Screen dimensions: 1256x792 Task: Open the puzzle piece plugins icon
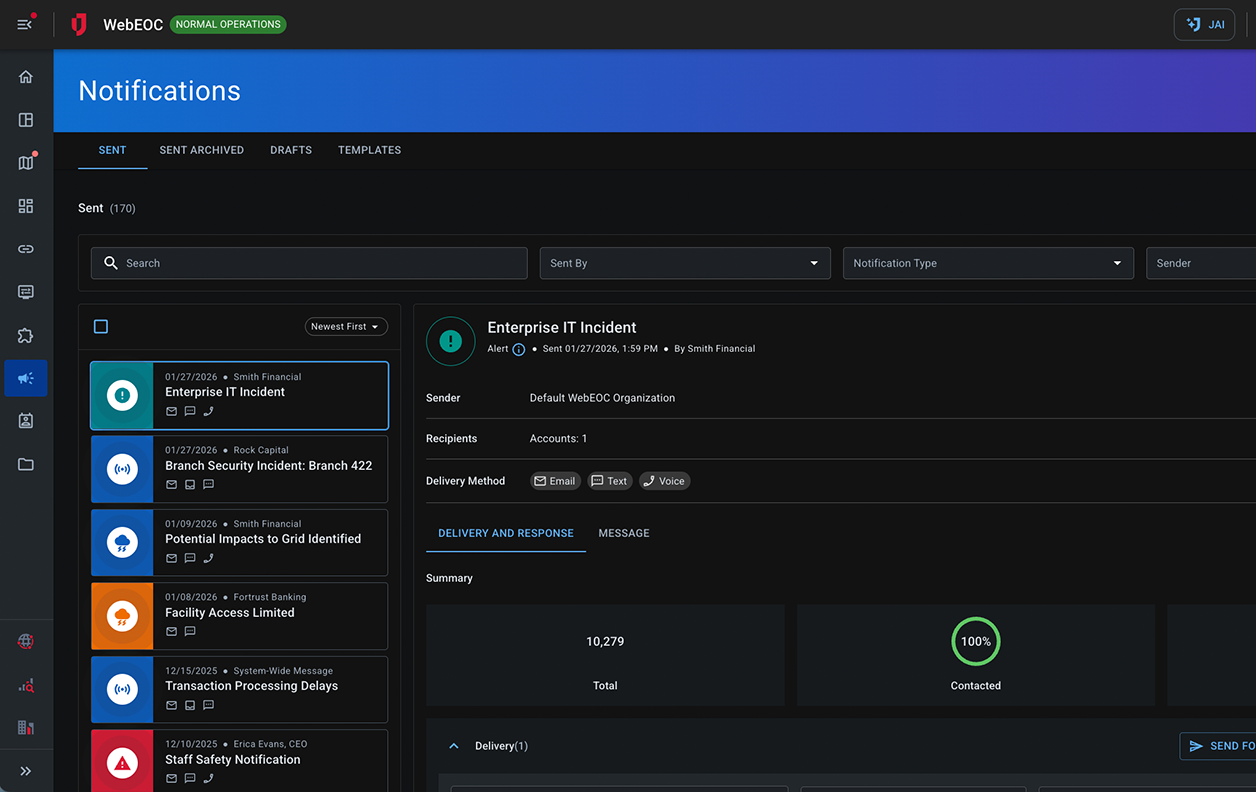click(x=26, y=335)
